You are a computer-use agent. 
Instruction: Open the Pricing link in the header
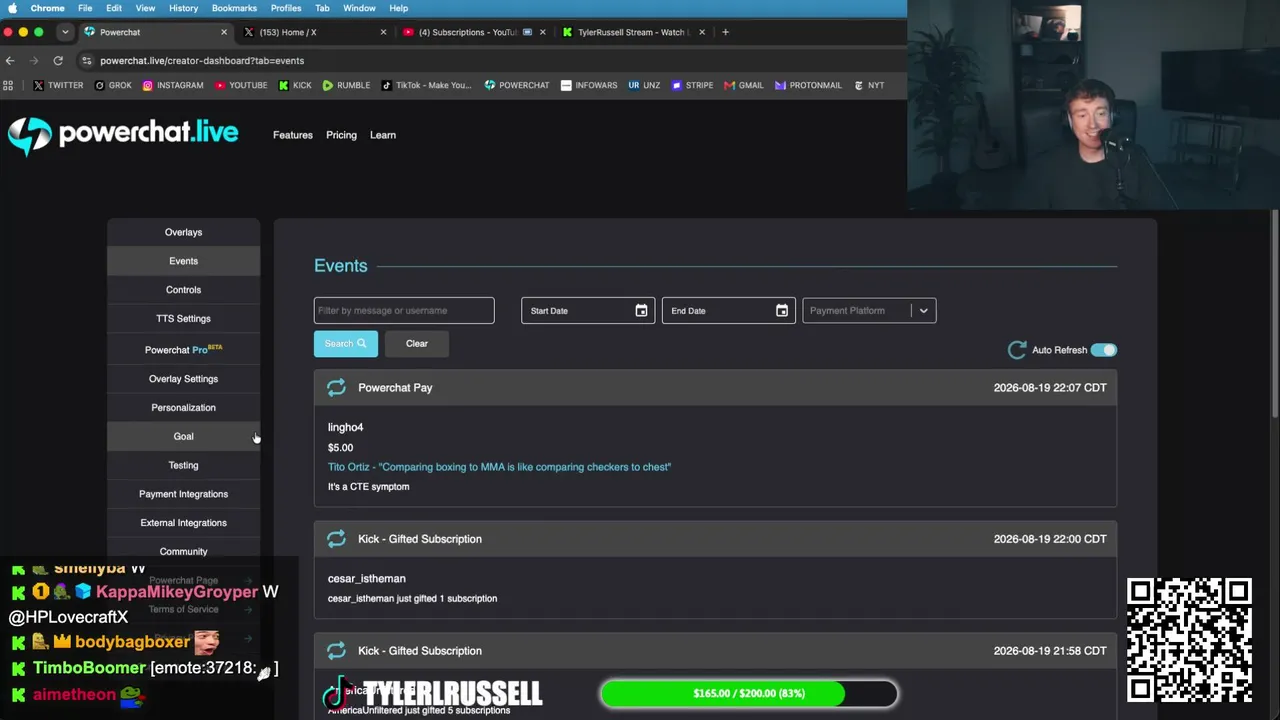[x=341, y=135]
